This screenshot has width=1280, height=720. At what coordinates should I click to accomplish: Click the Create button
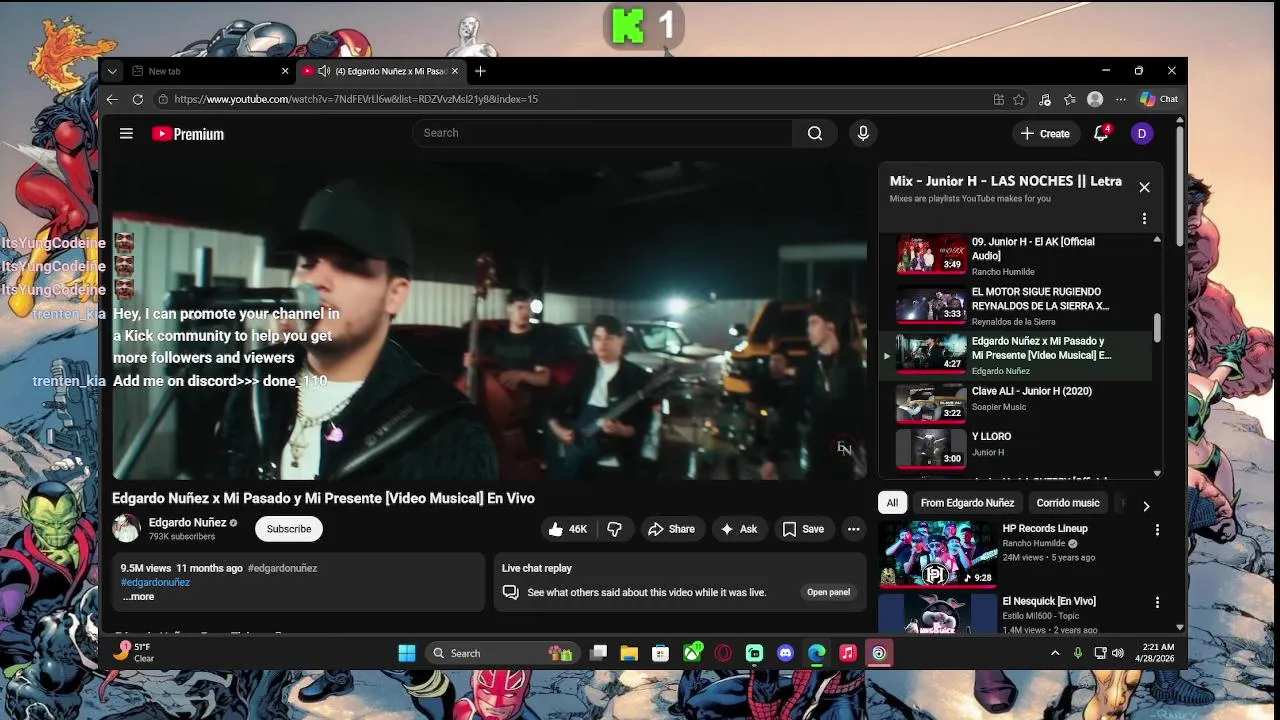click(x=1045, y=133)
